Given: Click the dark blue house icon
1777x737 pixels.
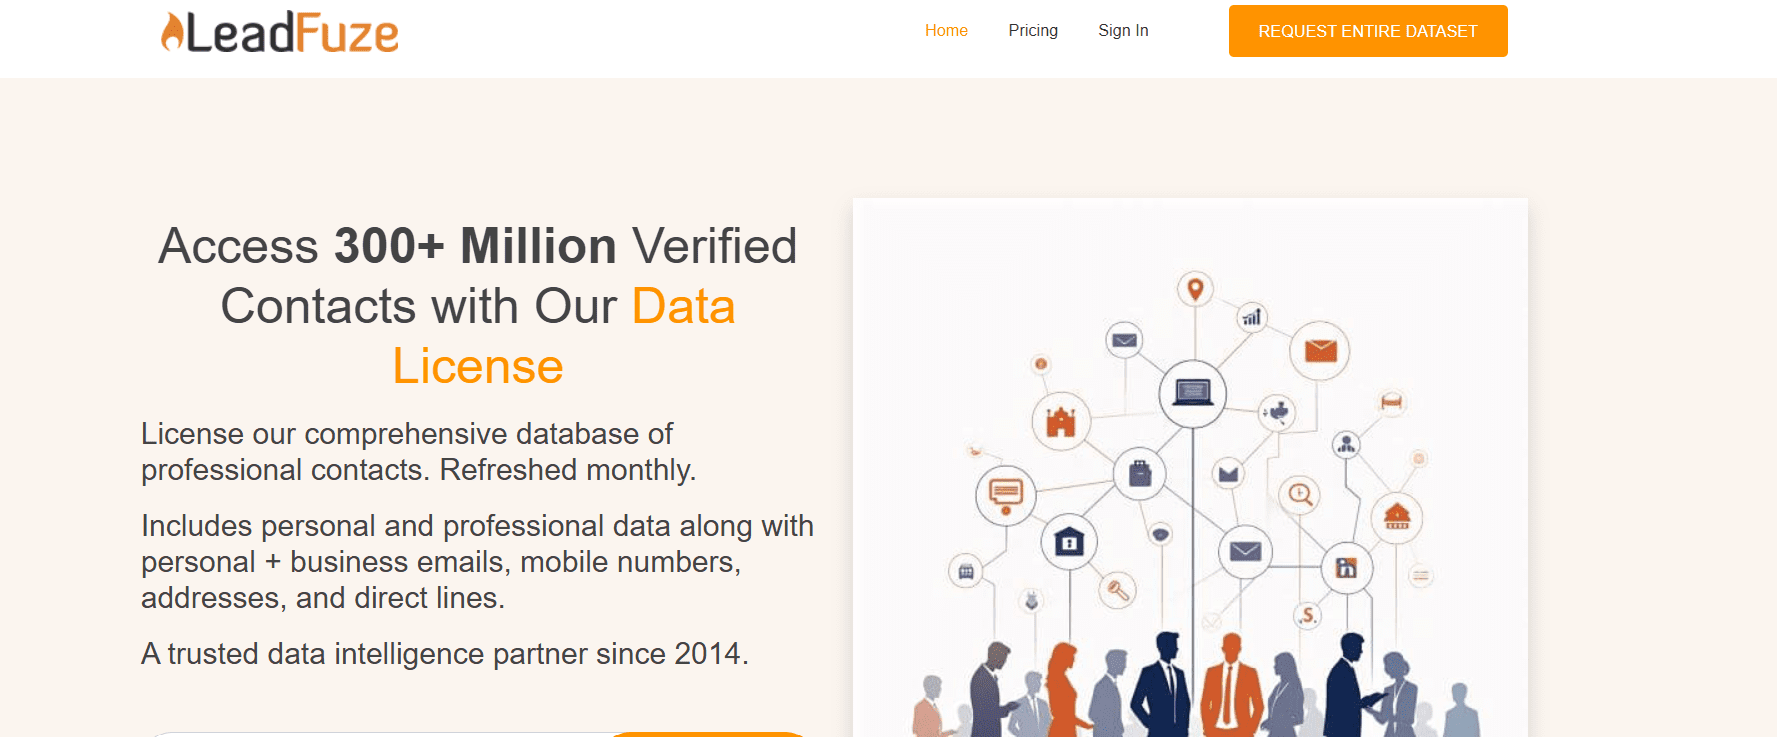Looking at the screenshot, I should click(1069, 543).
